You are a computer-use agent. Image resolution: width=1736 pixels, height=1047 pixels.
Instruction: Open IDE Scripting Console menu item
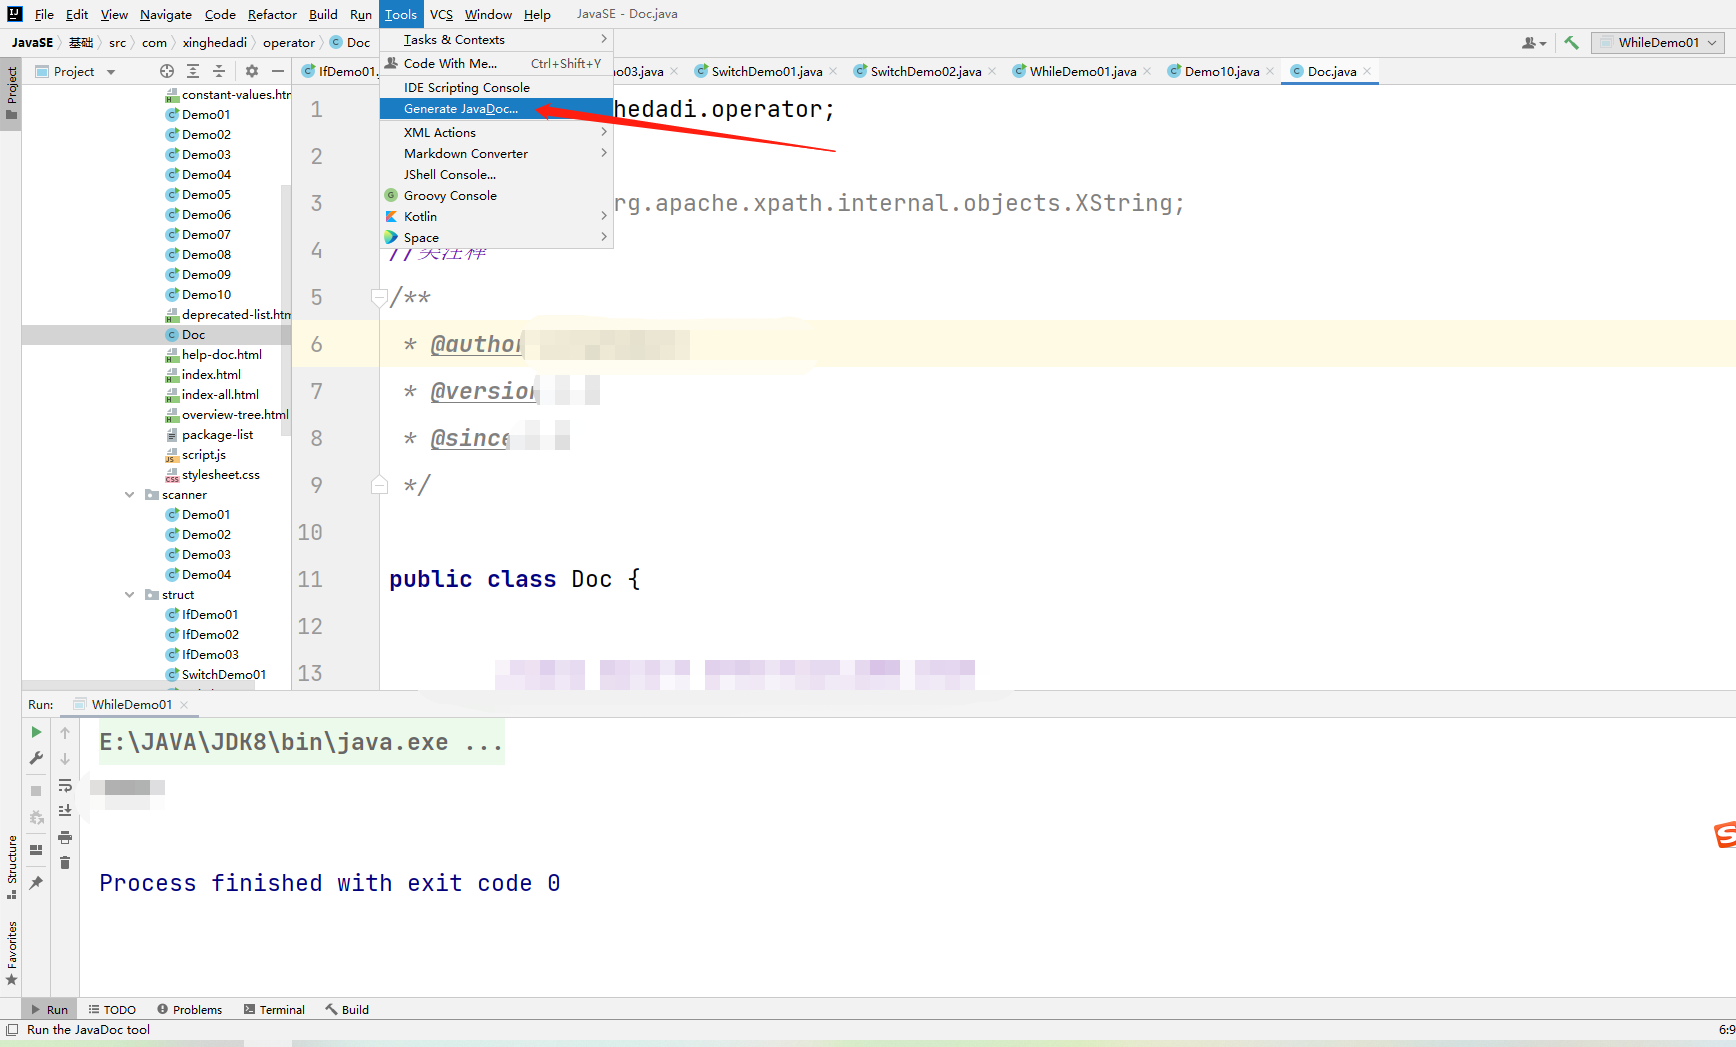(x=496, y=88)
